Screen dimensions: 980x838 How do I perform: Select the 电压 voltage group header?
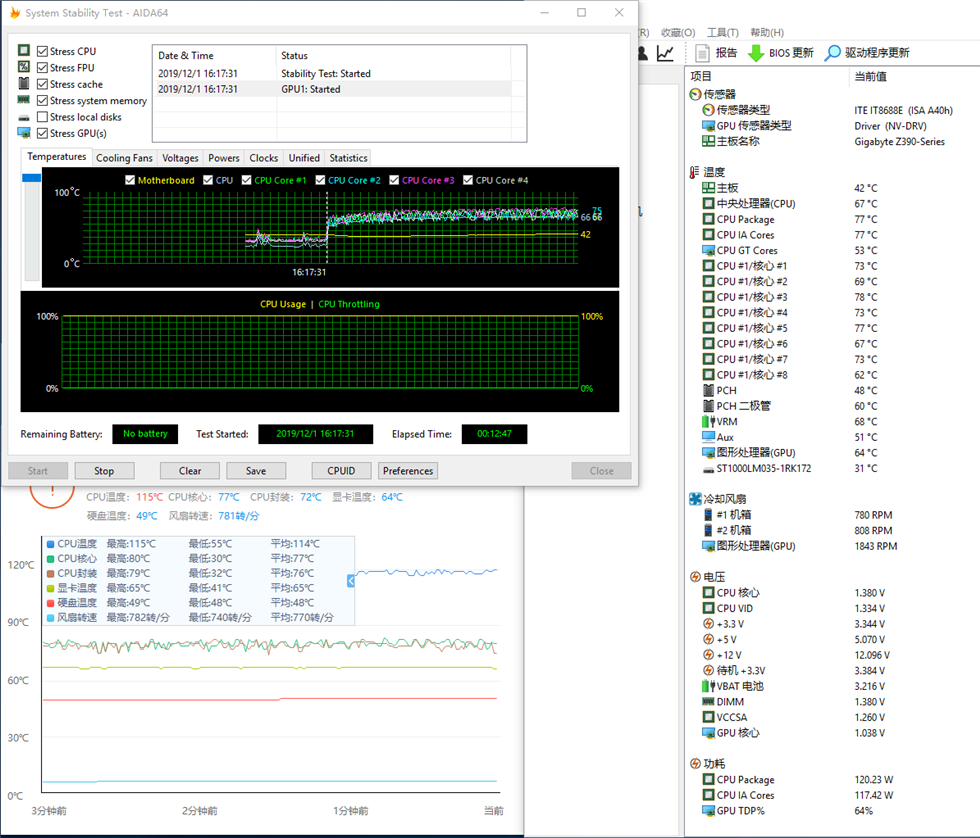pyautogui.click(x=714, y=577)
